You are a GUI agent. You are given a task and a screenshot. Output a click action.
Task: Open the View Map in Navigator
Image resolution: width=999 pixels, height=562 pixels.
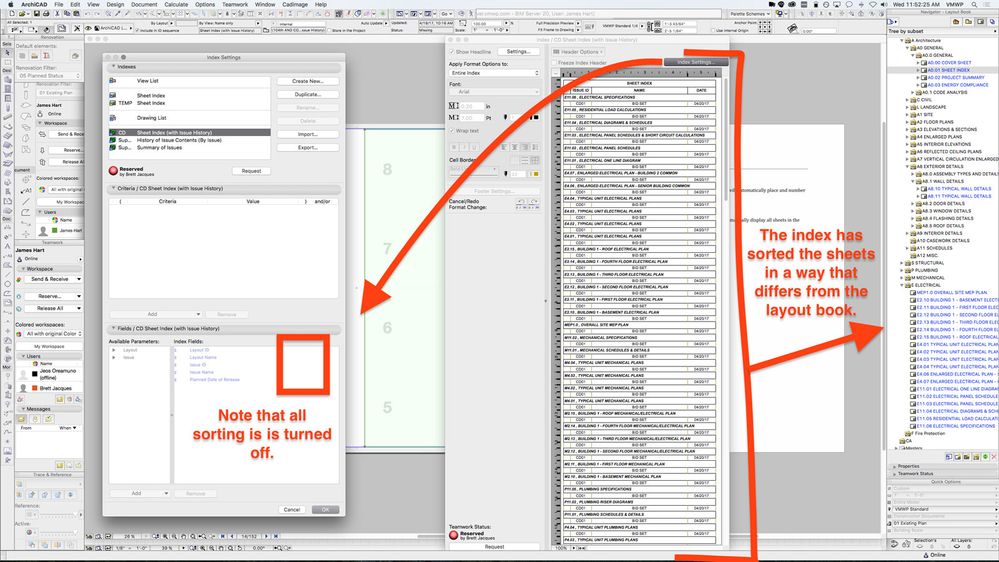click(968, 22)
